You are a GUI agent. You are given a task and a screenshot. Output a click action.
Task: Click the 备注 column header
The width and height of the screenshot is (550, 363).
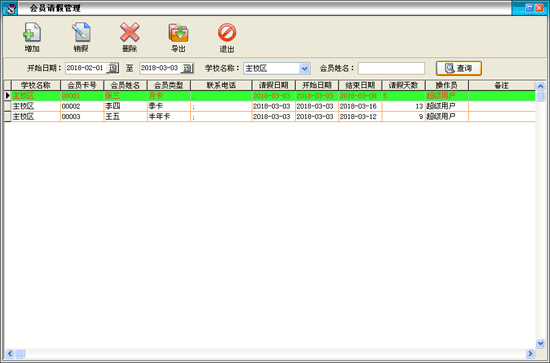click(502, 85)
